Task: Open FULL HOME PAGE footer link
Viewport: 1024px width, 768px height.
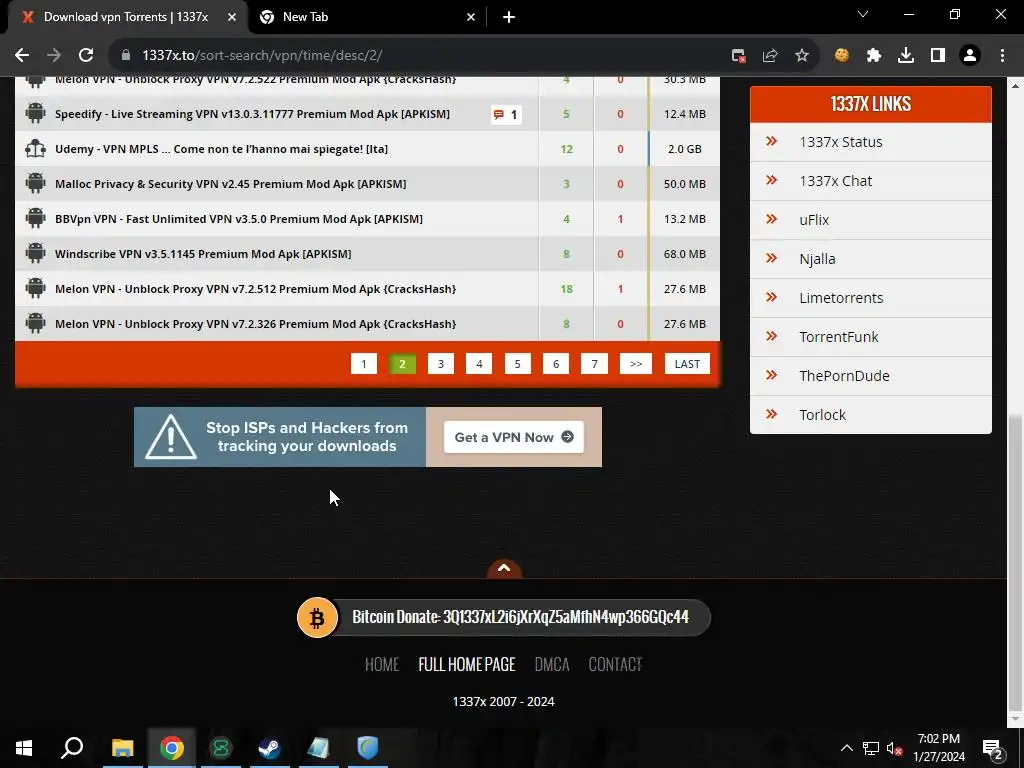Action: coord(466,664)
